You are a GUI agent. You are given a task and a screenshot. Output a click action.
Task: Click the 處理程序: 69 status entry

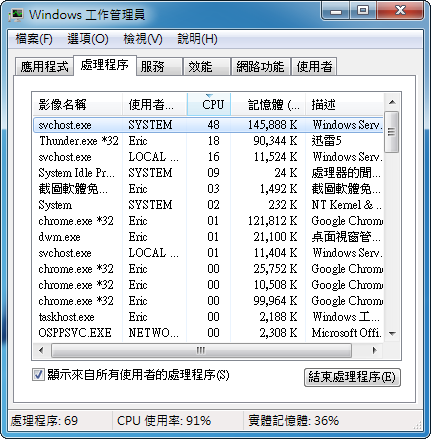click(x=44, y=421)
